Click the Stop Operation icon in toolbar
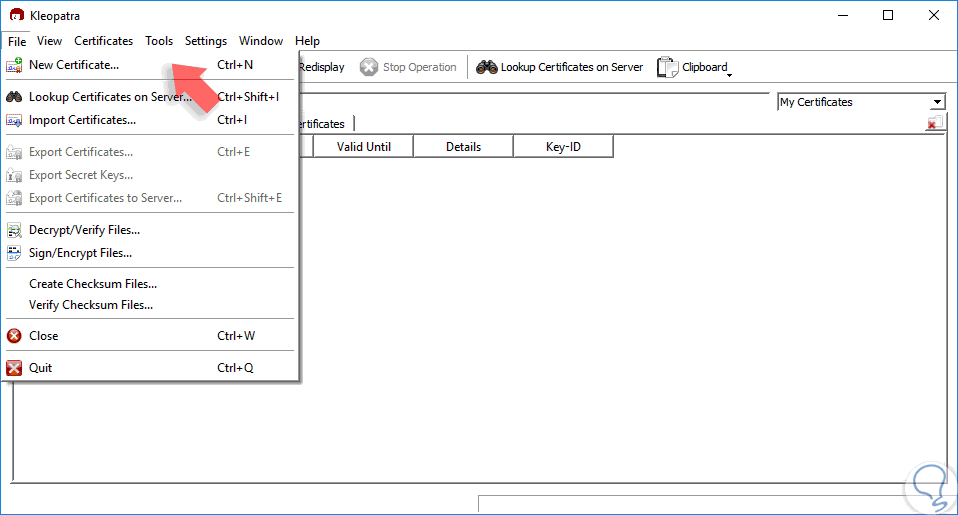This screenshot has width=958, height=515. pyautogui.click(x=369, y=67)
